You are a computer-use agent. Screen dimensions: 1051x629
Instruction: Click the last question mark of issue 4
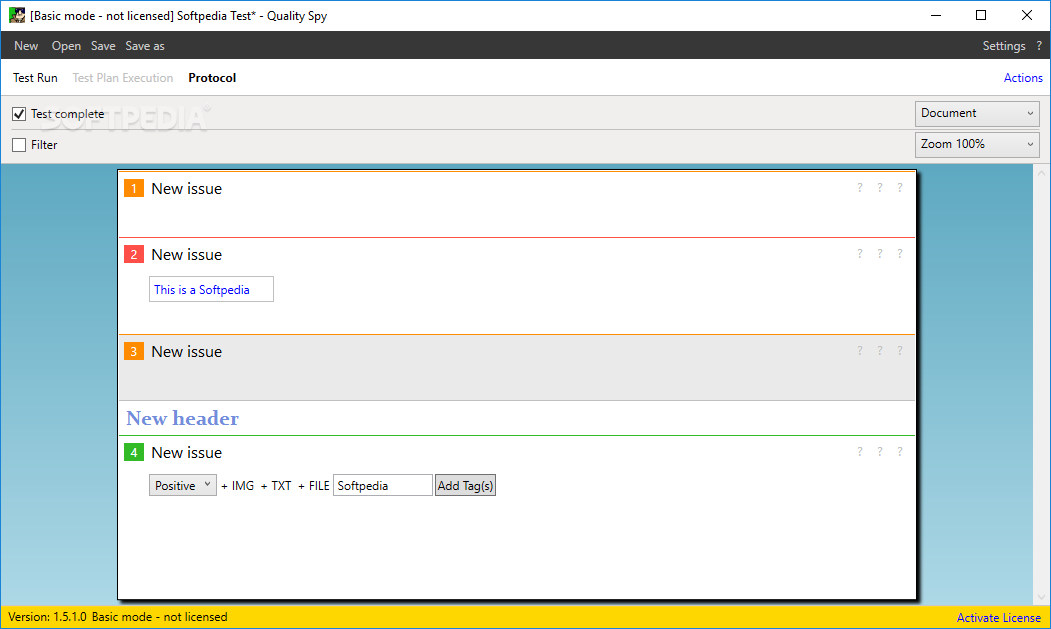point(900,452)
